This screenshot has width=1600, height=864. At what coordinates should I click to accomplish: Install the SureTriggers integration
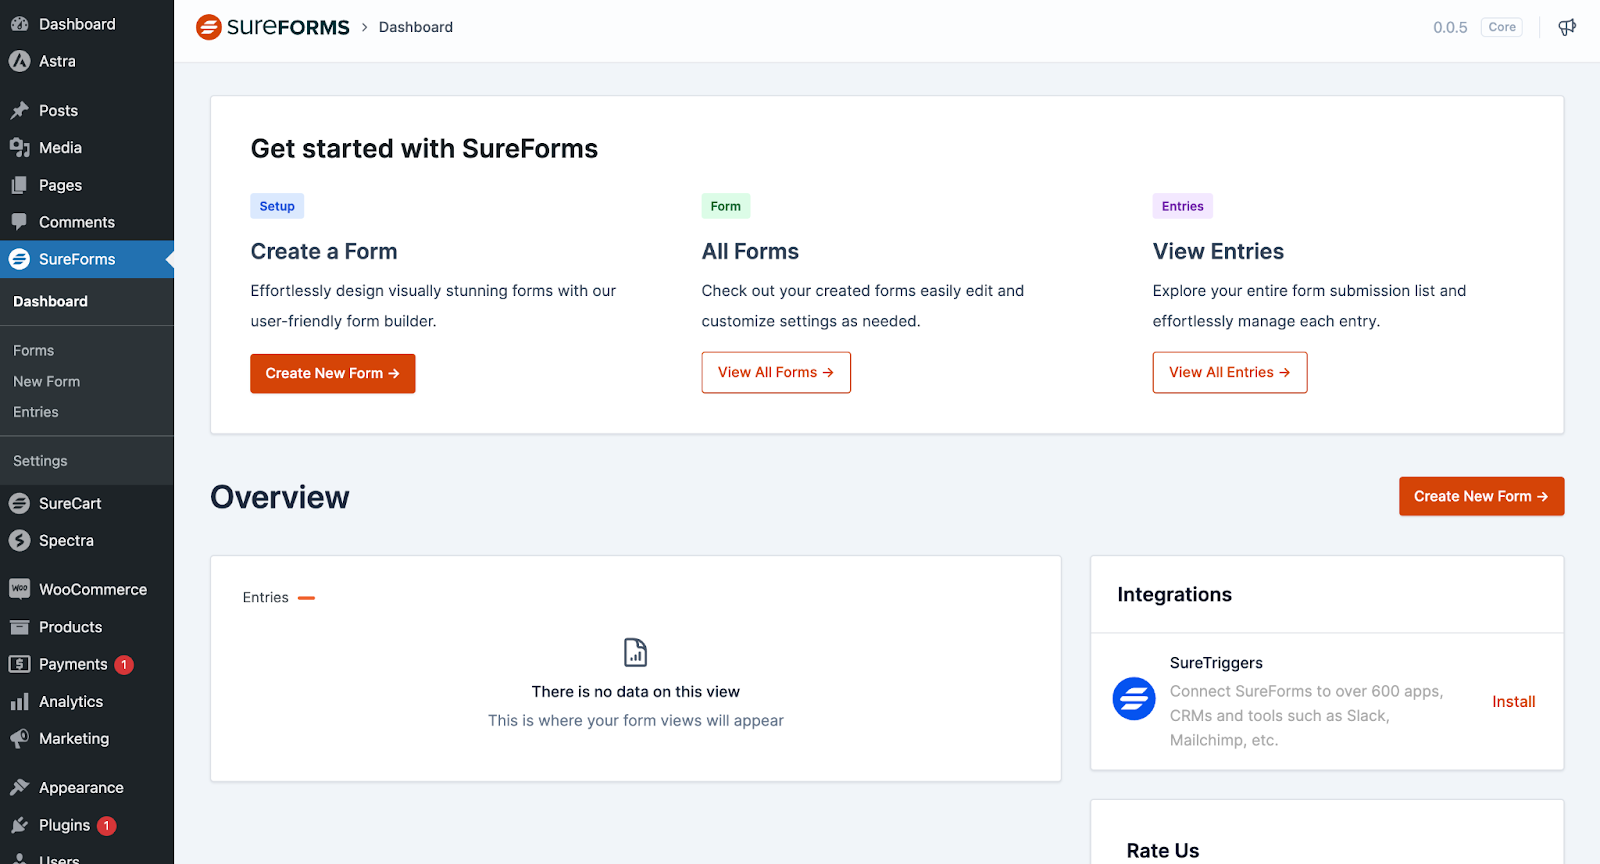(x=1514, y=702)
